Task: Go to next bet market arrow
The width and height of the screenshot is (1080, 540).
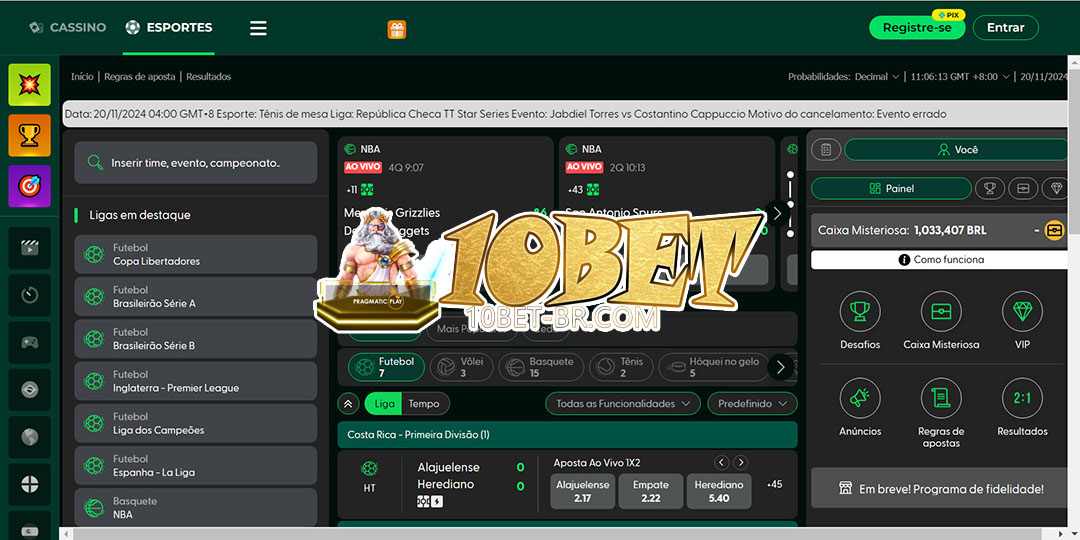Action: click(x=740, y=463)
